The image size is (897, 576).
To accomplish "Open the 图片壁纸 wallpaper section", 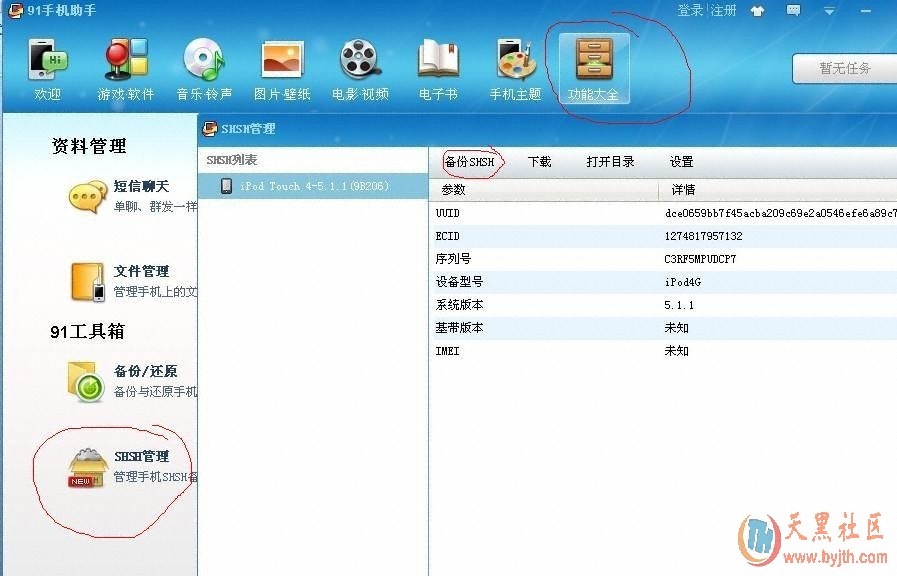I will 282,68.
